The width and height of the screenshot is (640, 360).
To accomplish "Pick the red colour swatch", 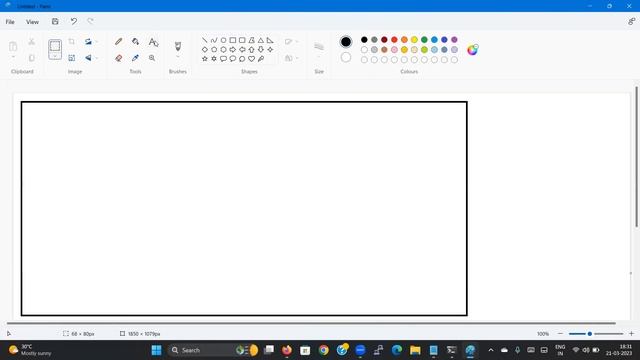I will (x=394, y=40).
